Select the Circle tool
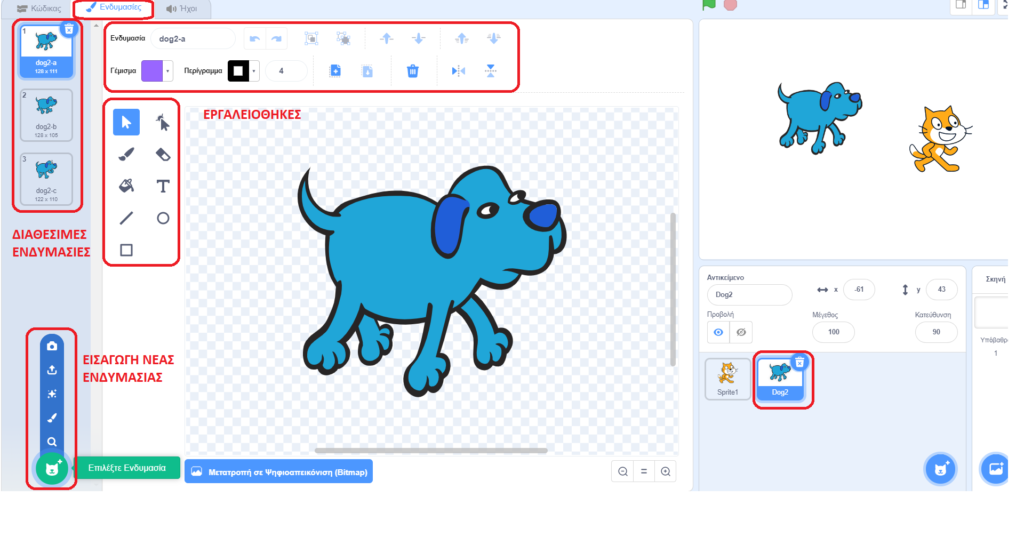This screenshot has width=1024, height=545. (x=163, y=218)
